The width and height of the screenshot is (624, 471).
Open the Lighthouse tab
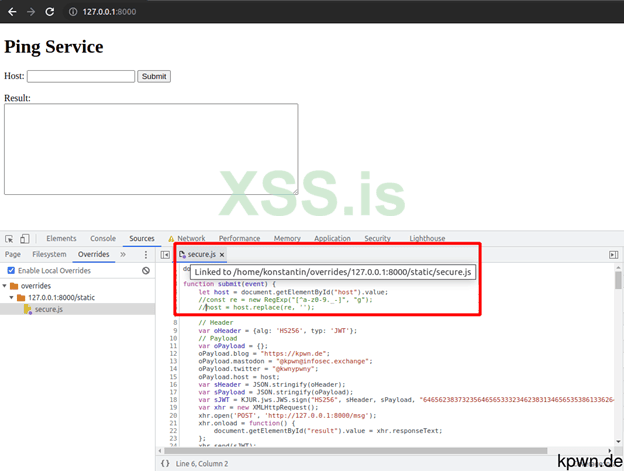(427, 238)
